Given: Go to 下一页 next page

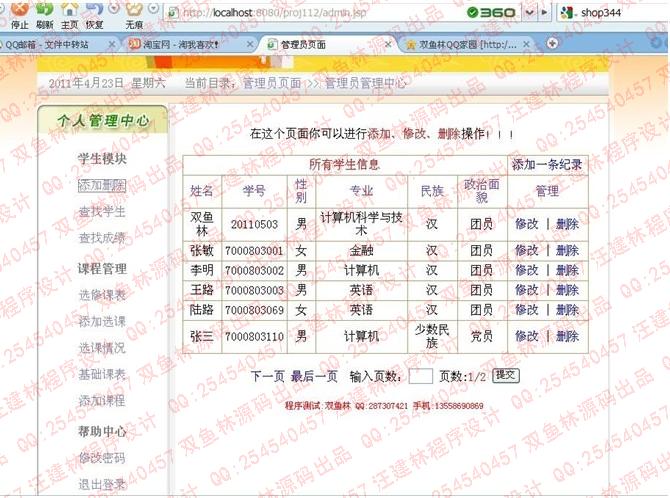Looking at the screenshot, I should tap(267, 376).
